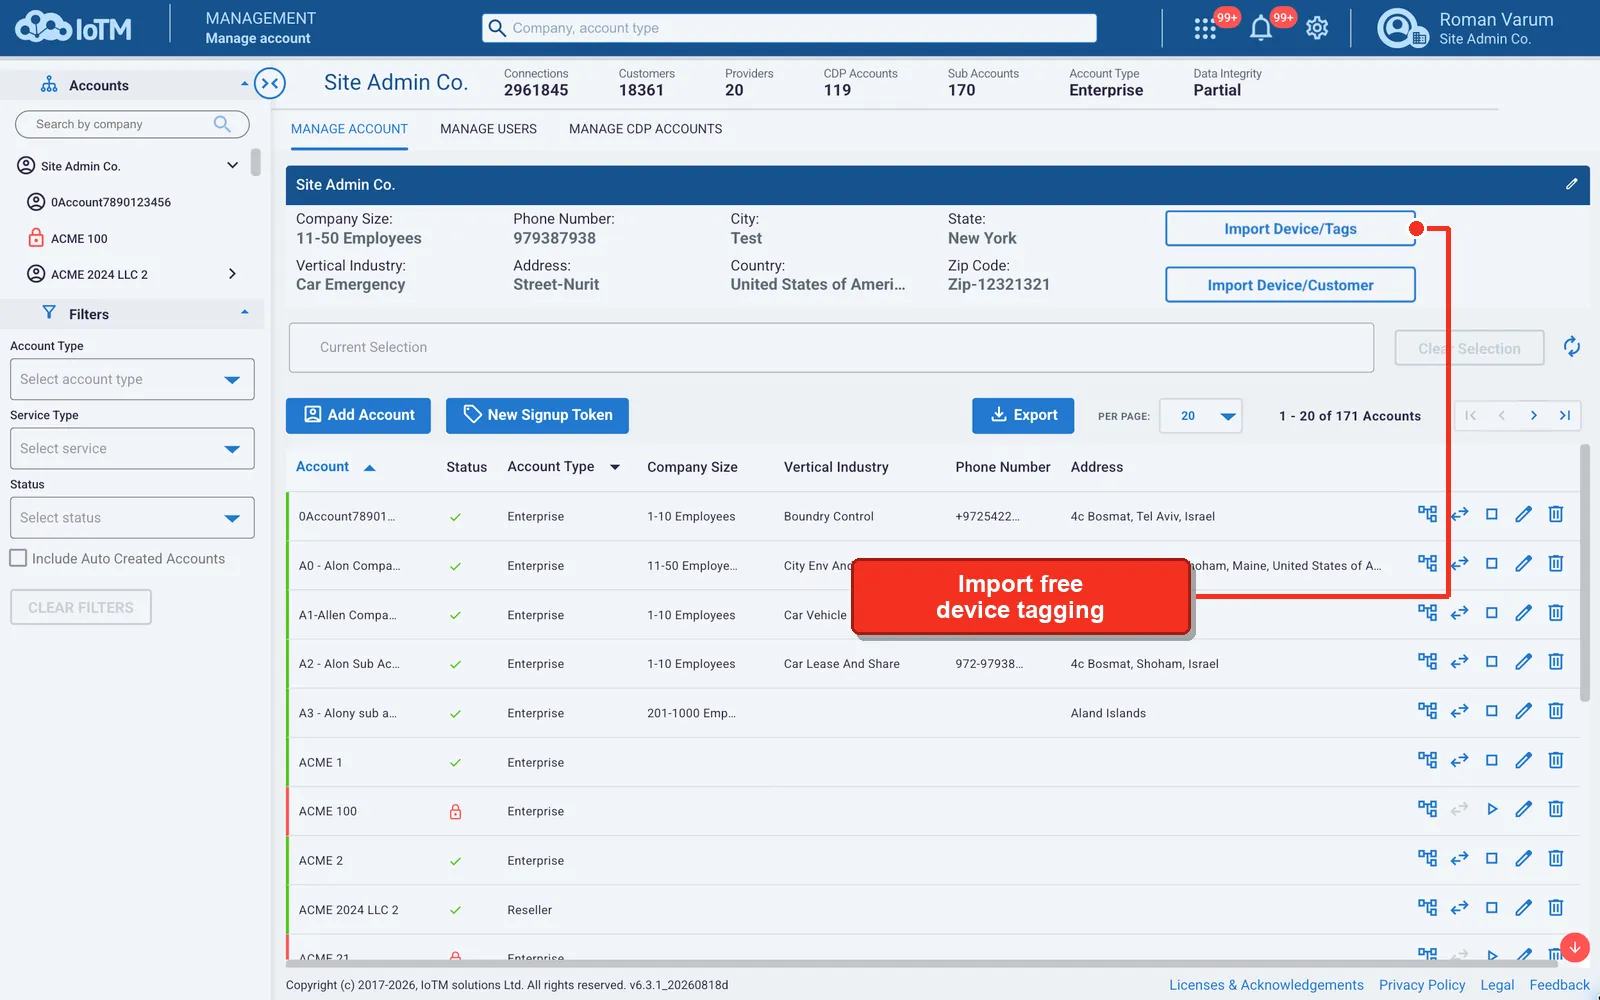Screen dimensions: 1600x1000
Task: Click the Export button
Action: click(1023, 415)
